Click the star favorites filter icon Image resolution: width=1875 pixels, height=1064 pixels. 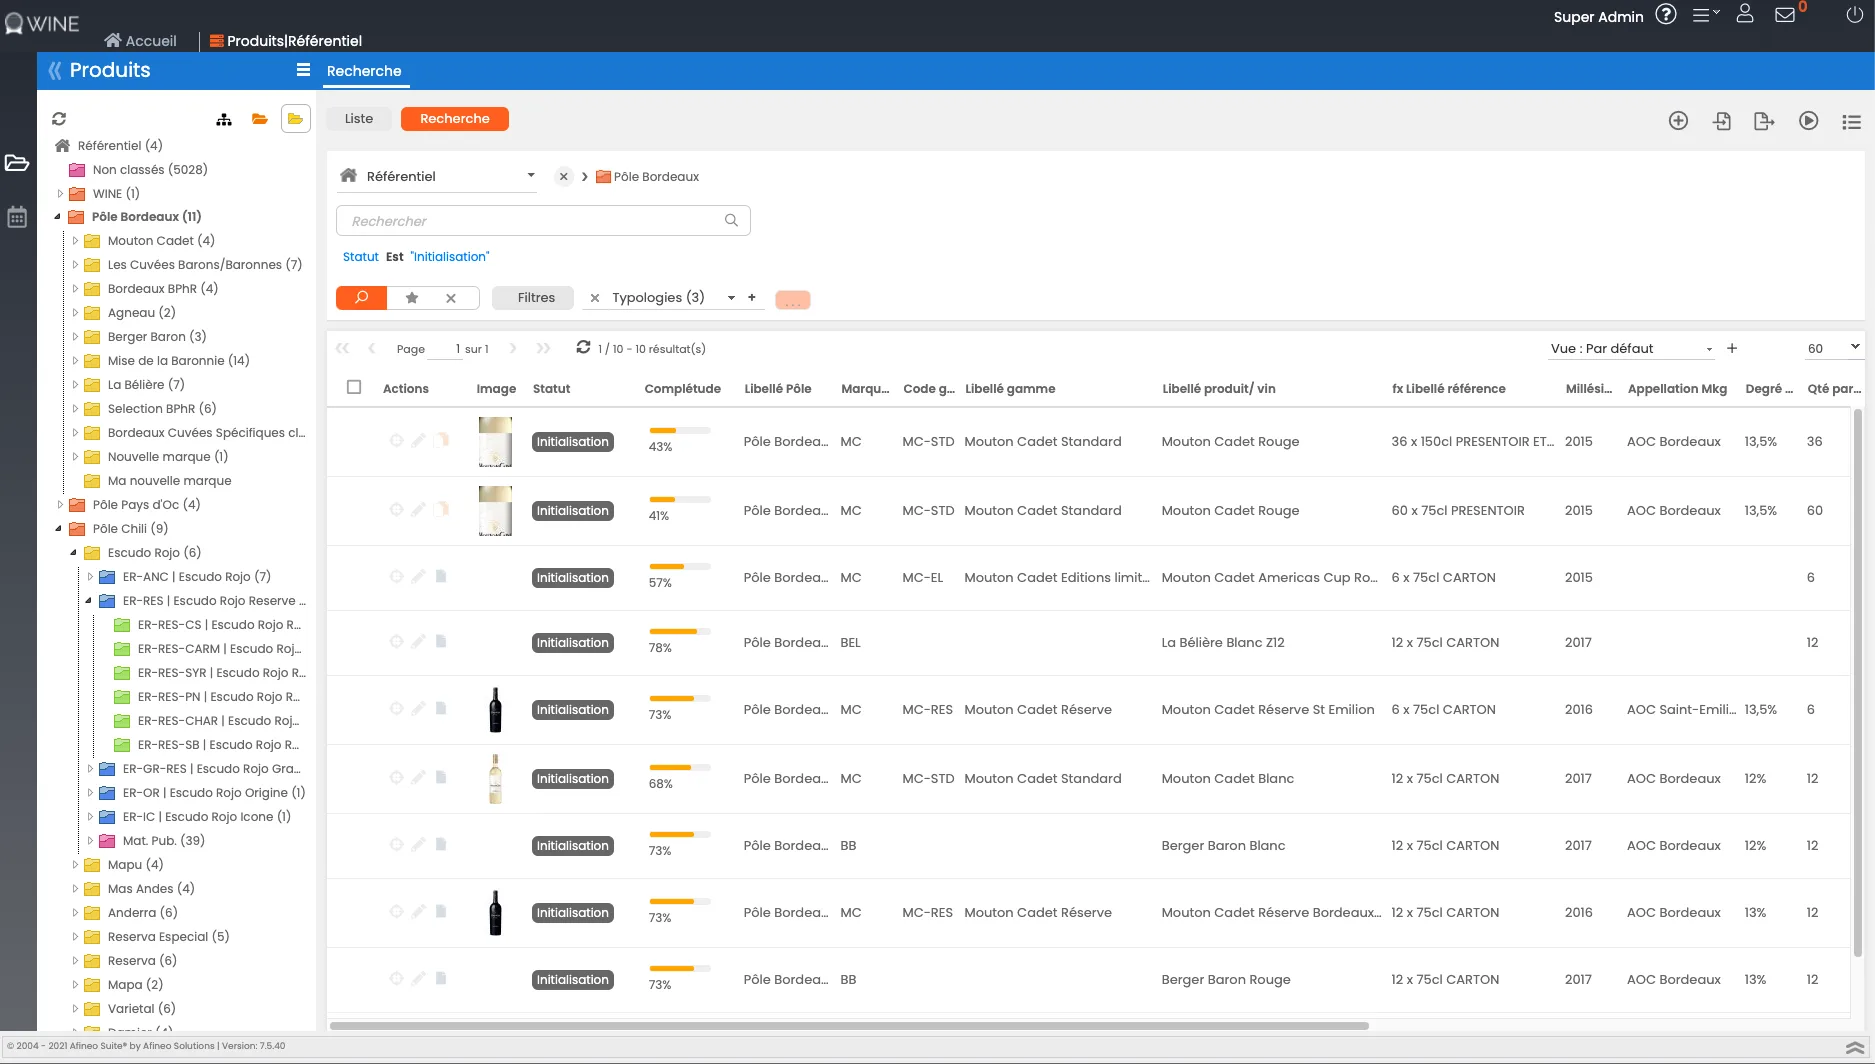tap(411, 298)
